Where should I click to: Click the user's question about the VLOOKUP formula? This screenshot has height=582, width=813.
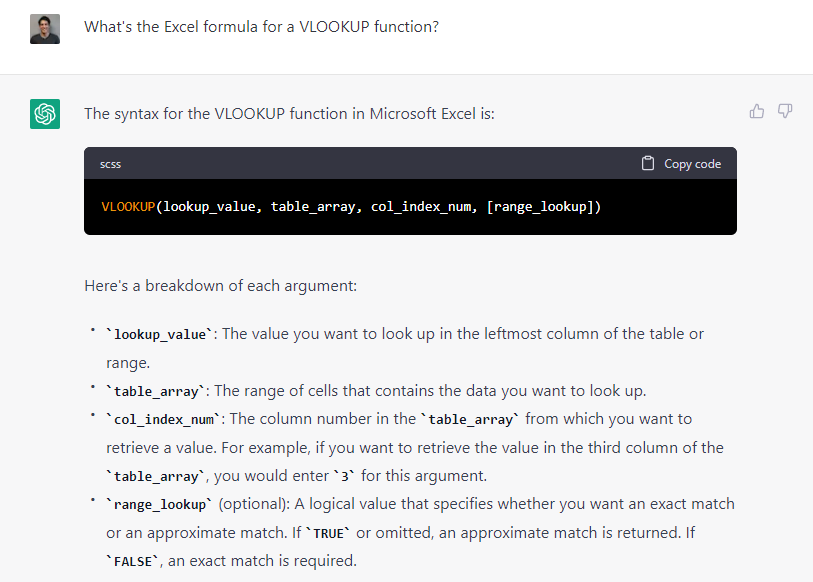click(x=261, y=27)
